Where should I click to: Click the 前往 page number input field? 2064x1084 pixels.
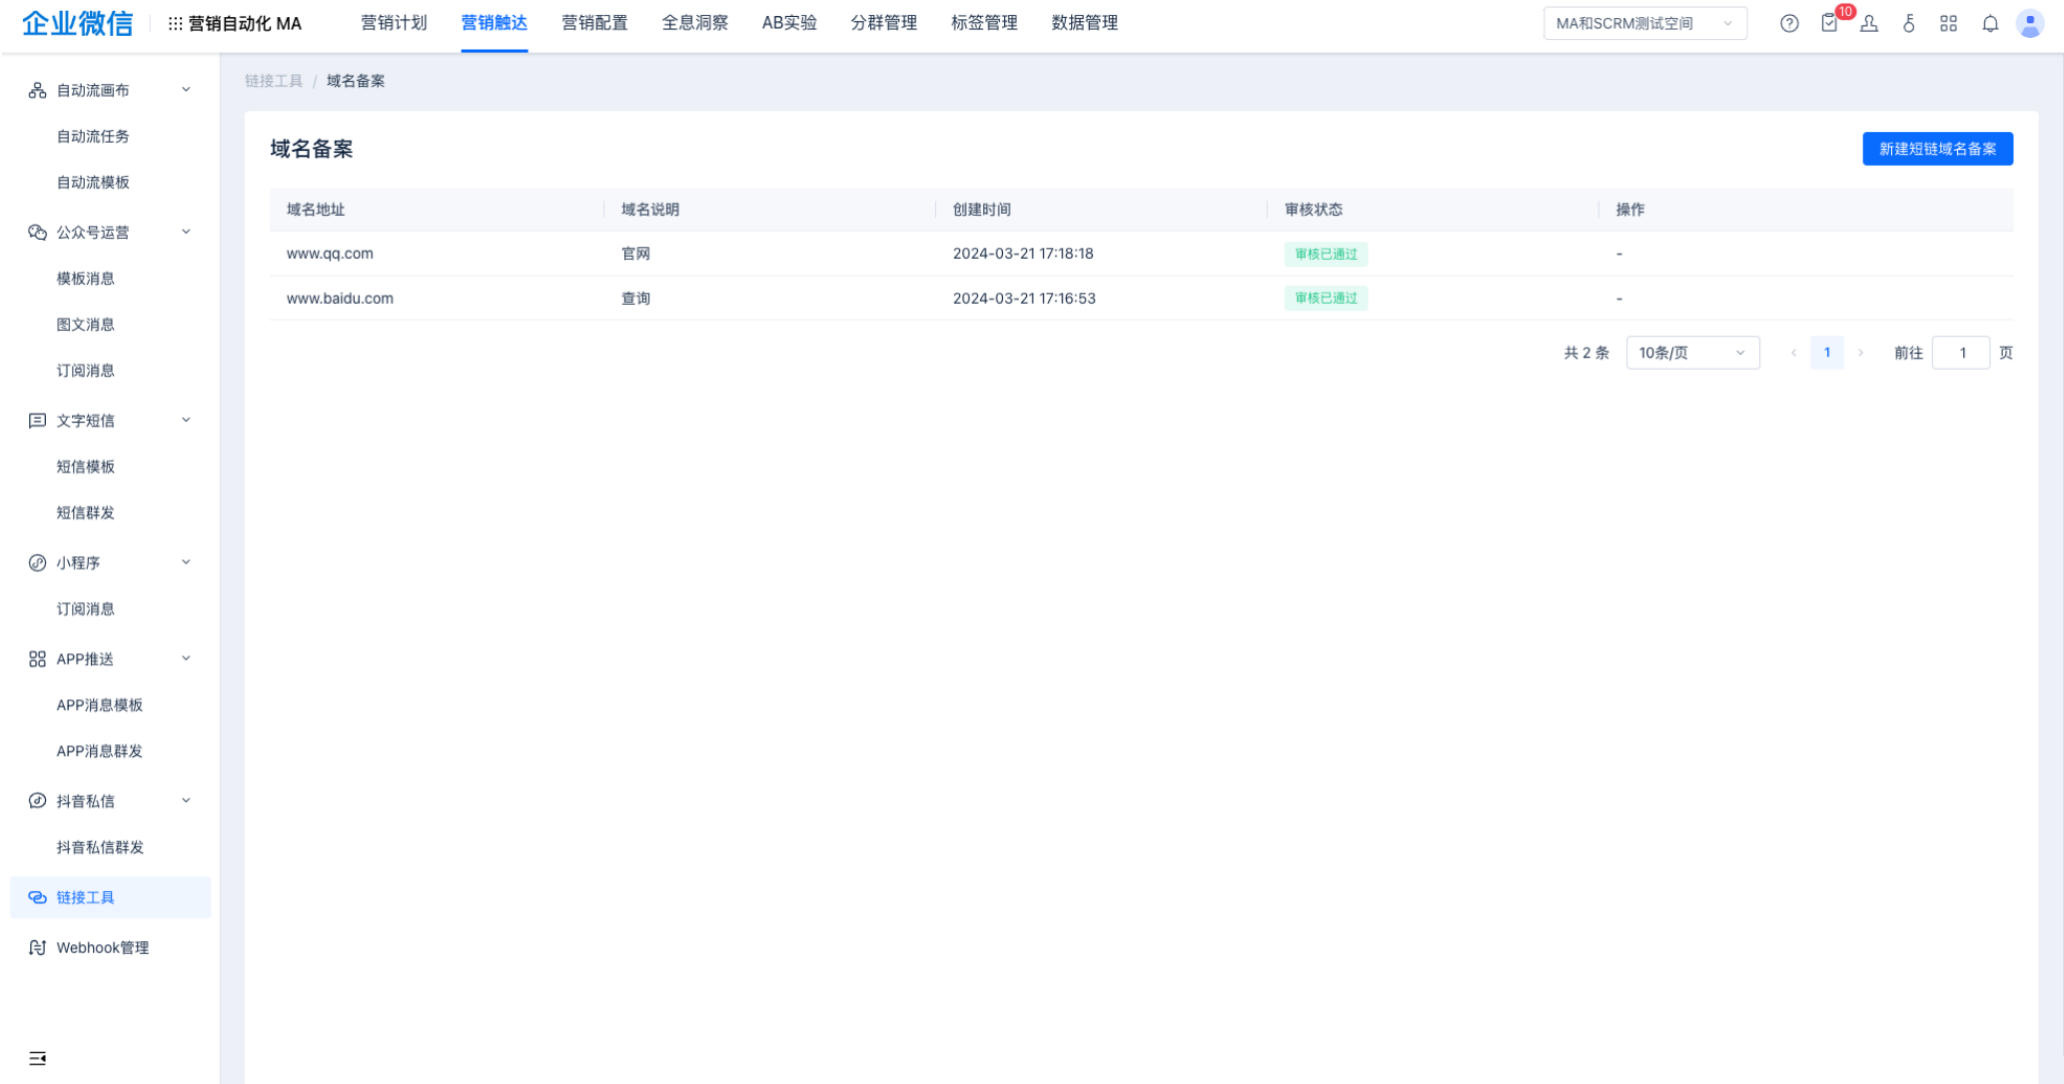pos(1961,352)
